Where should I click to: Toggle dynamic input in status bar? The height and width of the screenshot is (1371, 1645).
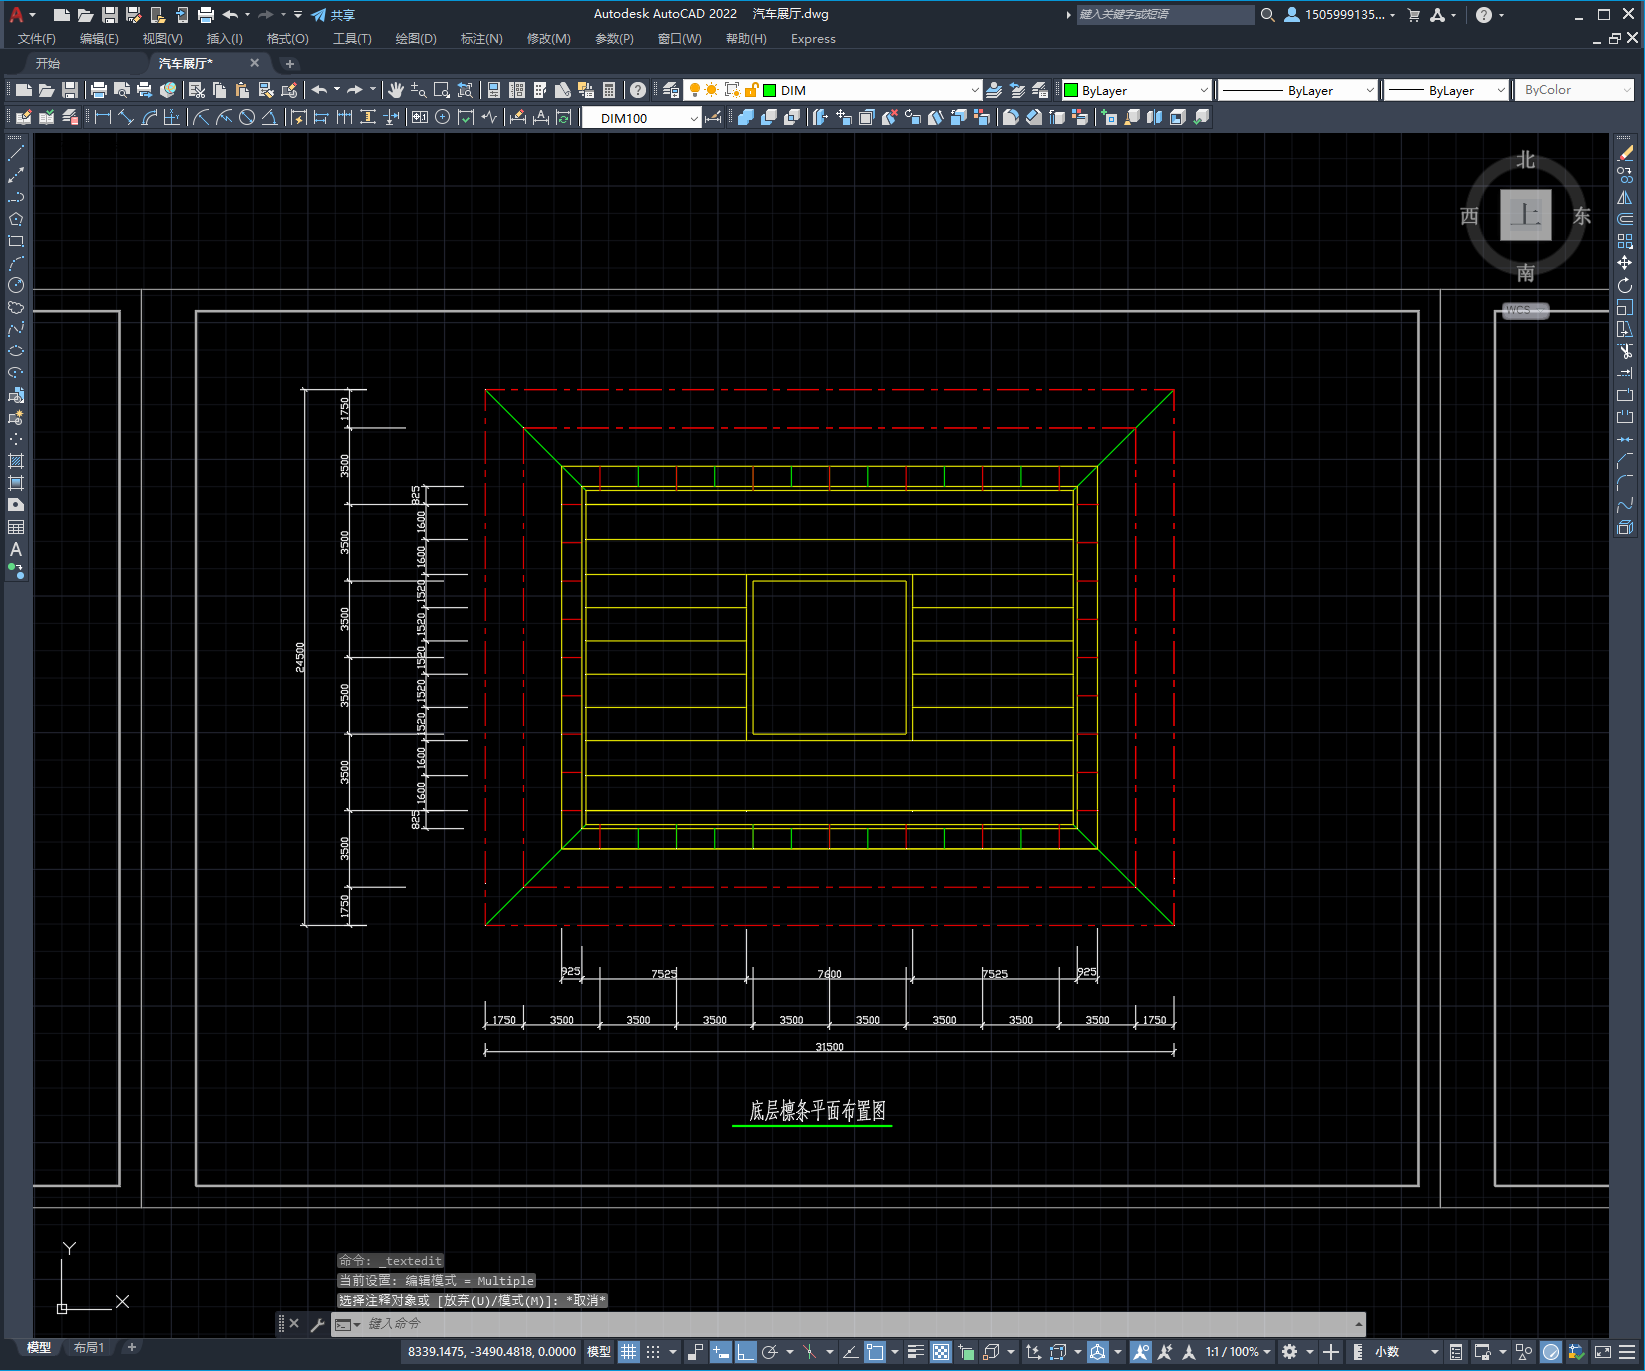tap(721, 1352)
